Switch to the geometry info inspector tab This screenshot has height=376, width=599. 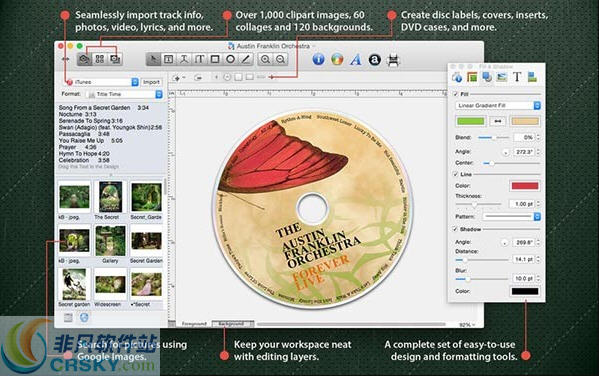(457, 77)
